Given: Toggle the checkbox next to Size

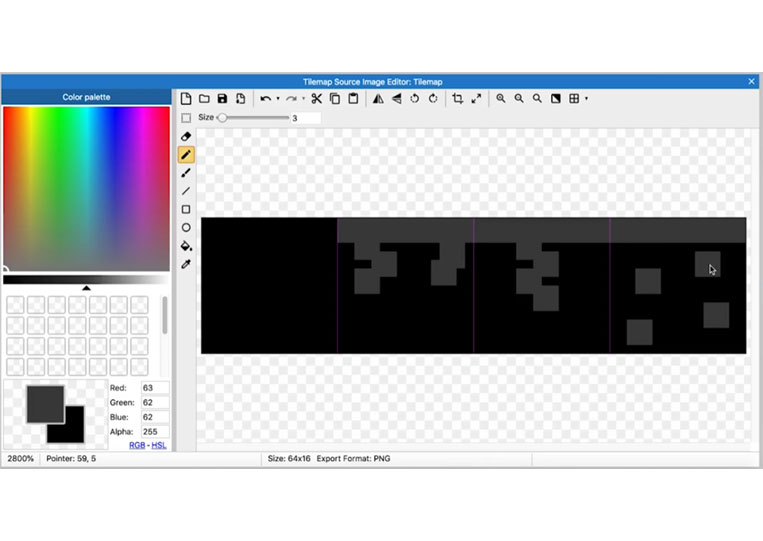Looking at the screenshot, I should 186,118.
